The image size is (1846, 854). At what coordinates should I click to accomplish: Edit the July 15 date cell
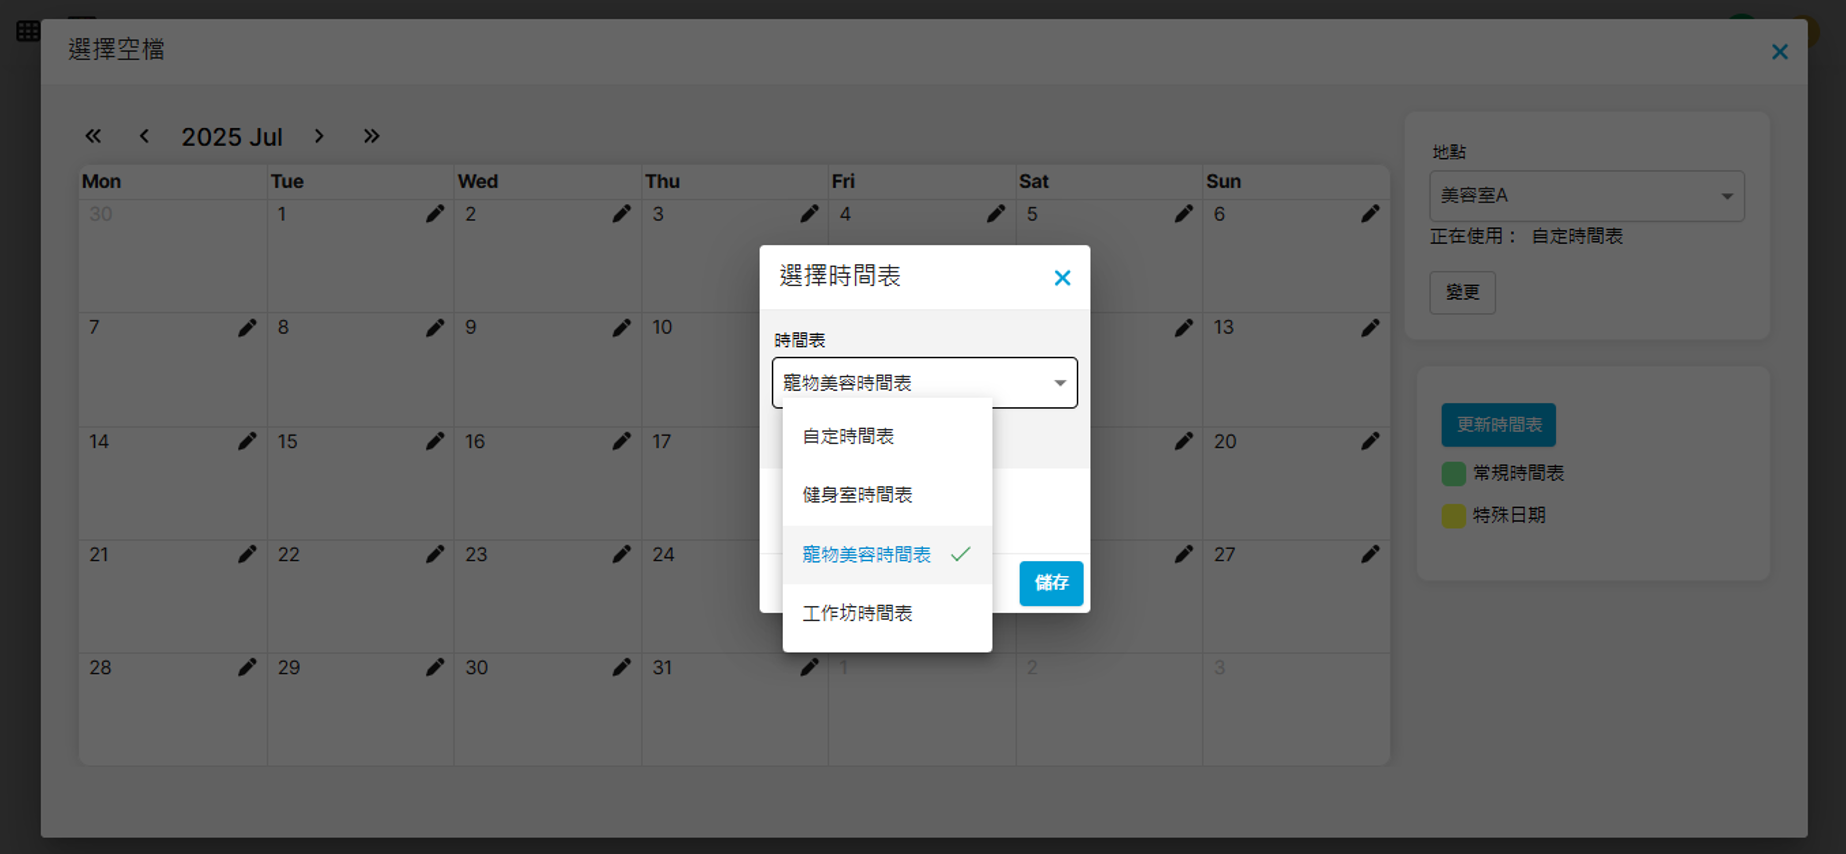coord(434,441)
